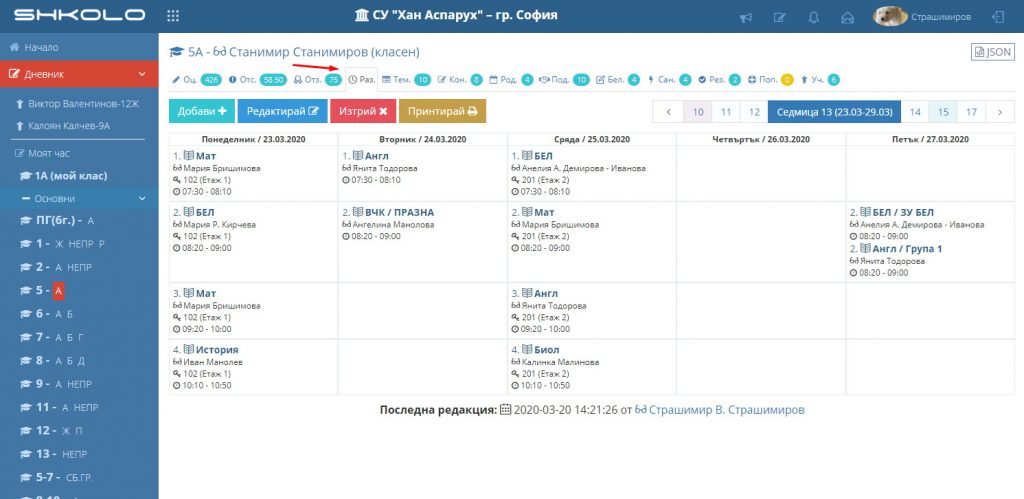The height and width of the screenshot is (499, 1024).
Task: Export schedule using JSON button
Action: (993, 52)
